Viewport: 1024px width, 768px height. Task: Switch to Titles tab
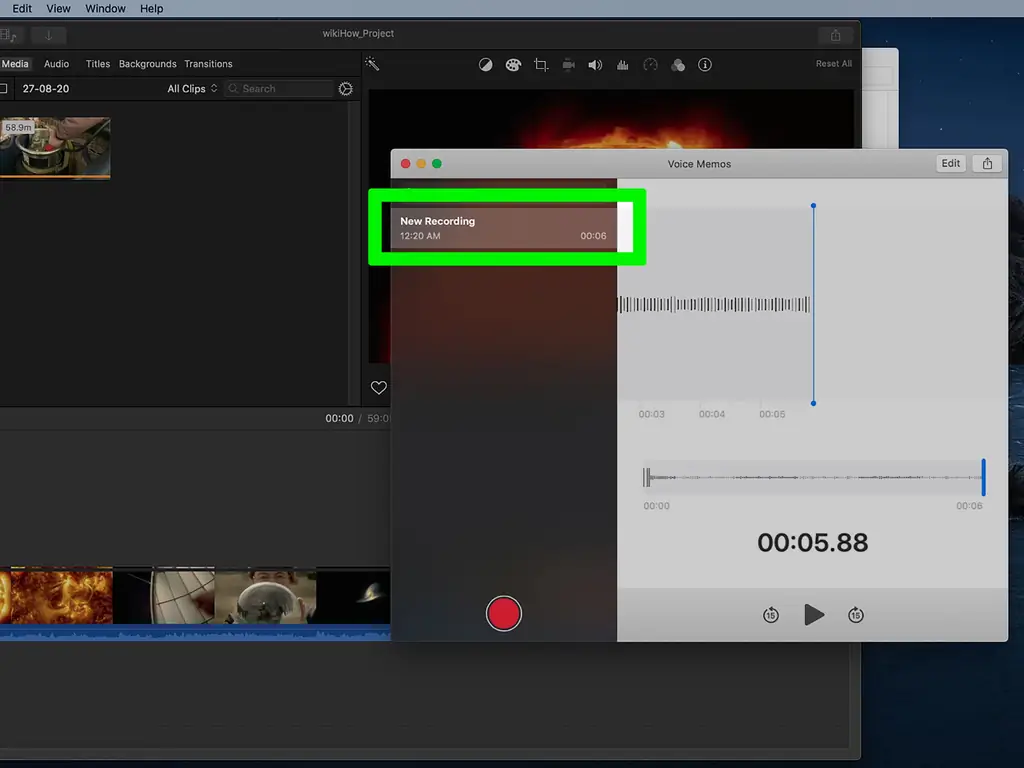(x=98, y=64)
